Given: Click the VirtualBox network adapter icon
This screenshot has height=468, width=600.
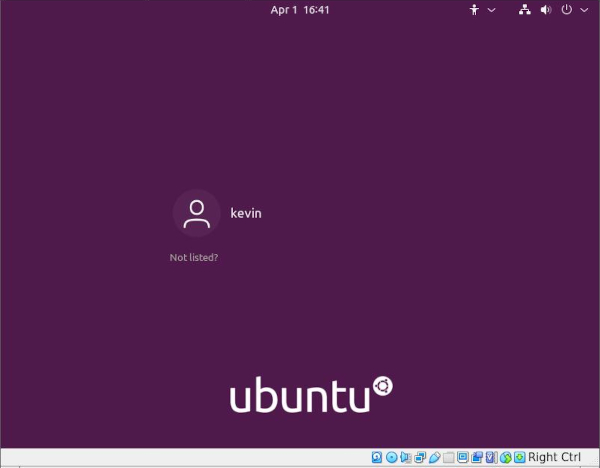Looking at the screenshot, I should tap(420, 458).
